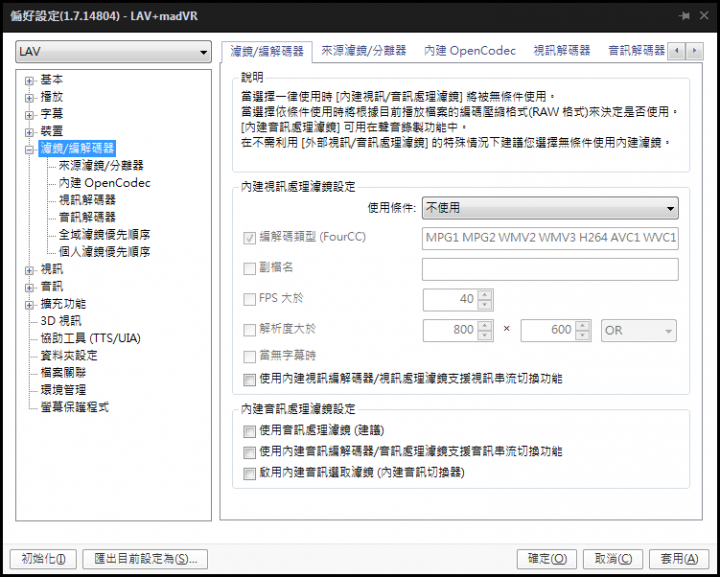Expand the 基本 tree node

click(x=29, y=81)
